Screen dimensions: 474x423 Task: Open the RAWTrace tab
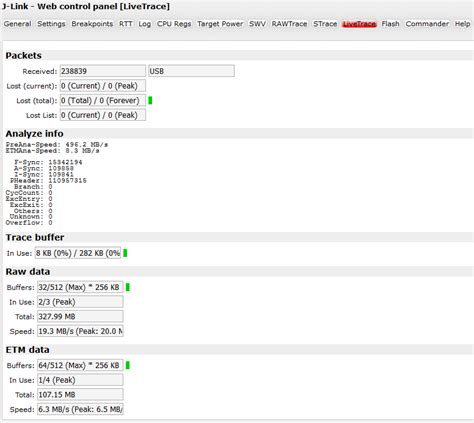289,24
